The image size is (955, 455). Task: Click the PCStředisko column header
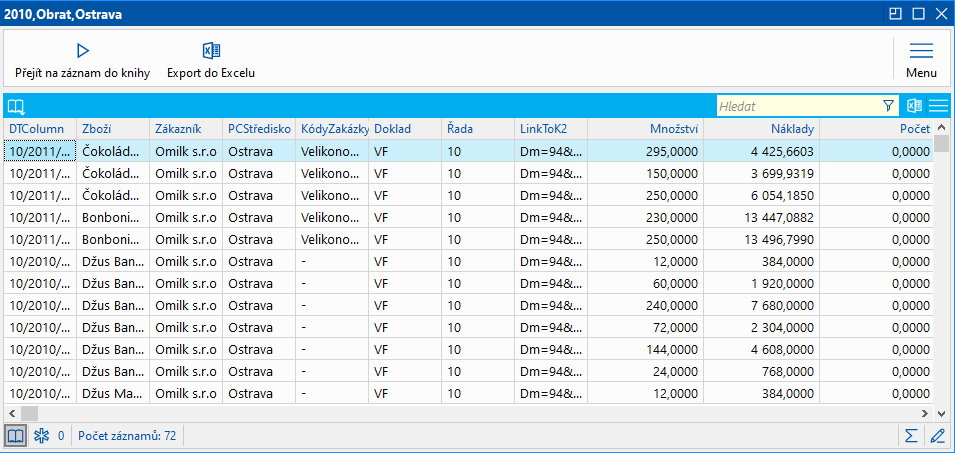(x=259, y=129)
